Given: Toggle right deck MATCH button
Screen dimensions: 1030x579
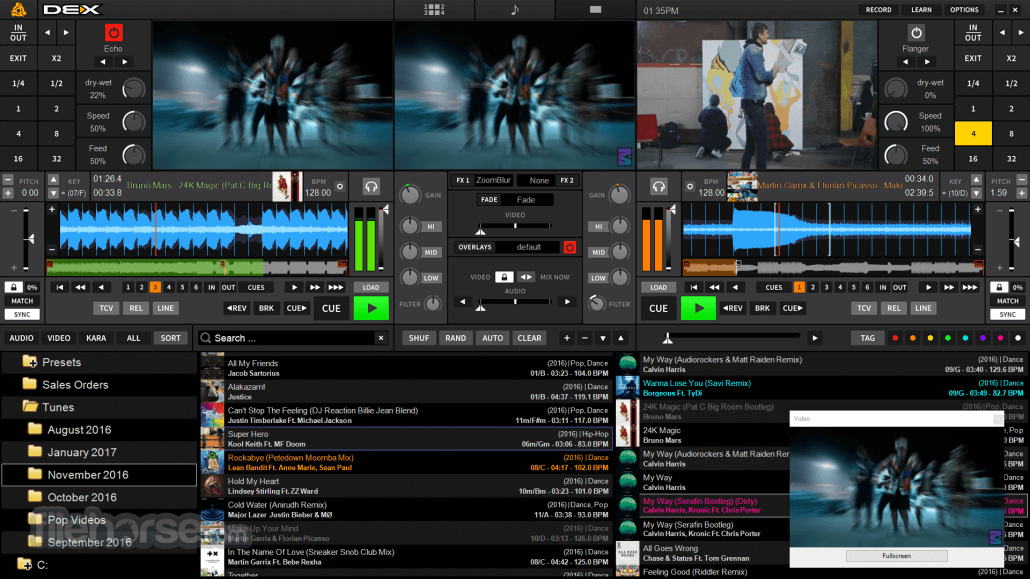Looking at the screenshot, I should 1007,301.
